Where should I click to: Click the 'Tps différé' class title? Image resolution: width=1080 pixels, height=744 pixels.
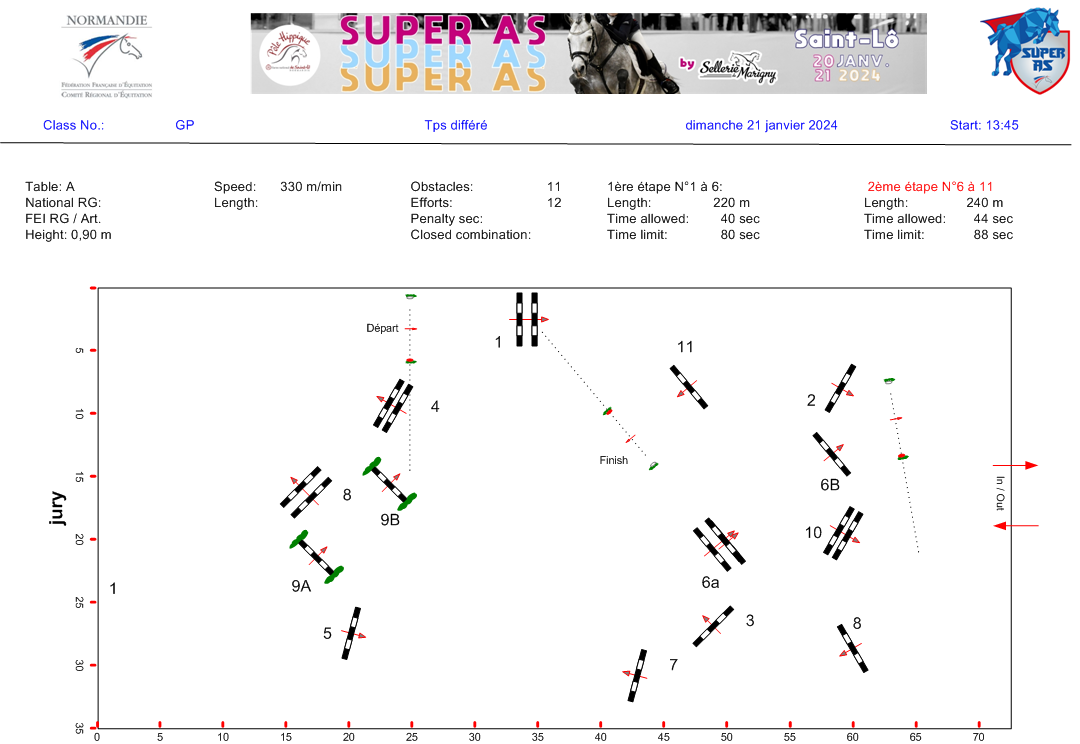(x=455, y=125)
